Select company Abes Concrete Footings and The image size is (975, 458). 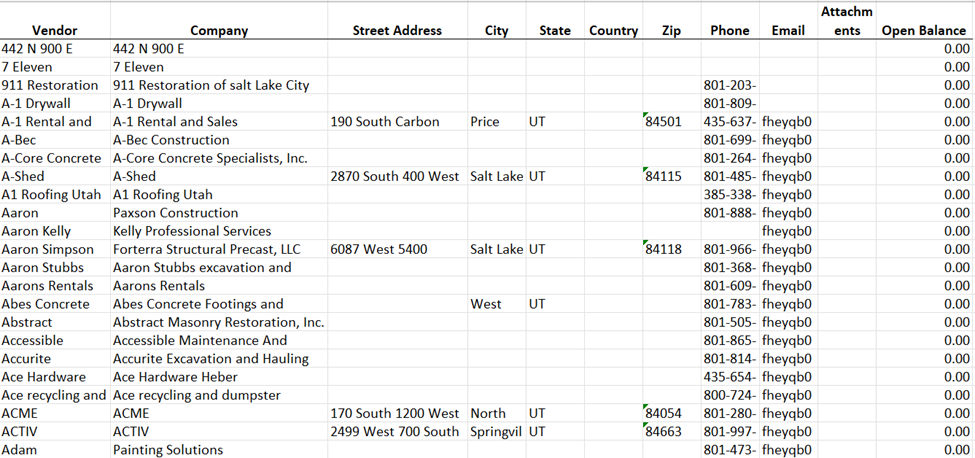point(219,305)
